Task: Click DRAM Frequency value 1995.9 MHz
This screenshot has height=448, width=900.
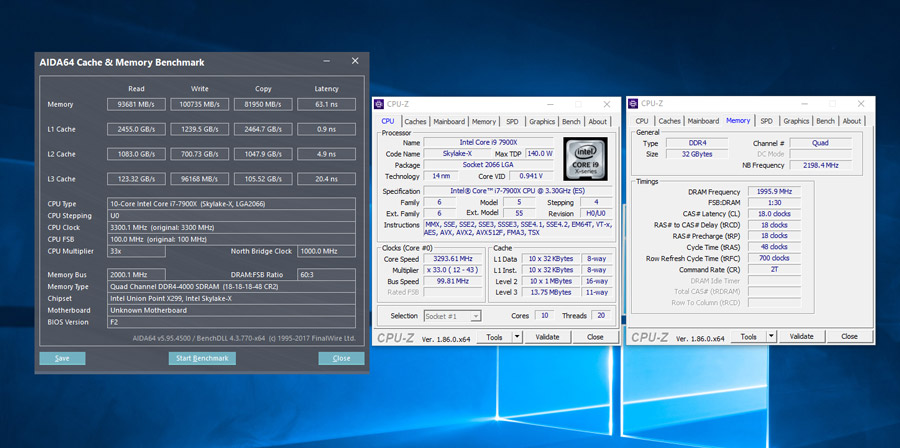Action: coord(774,192)
